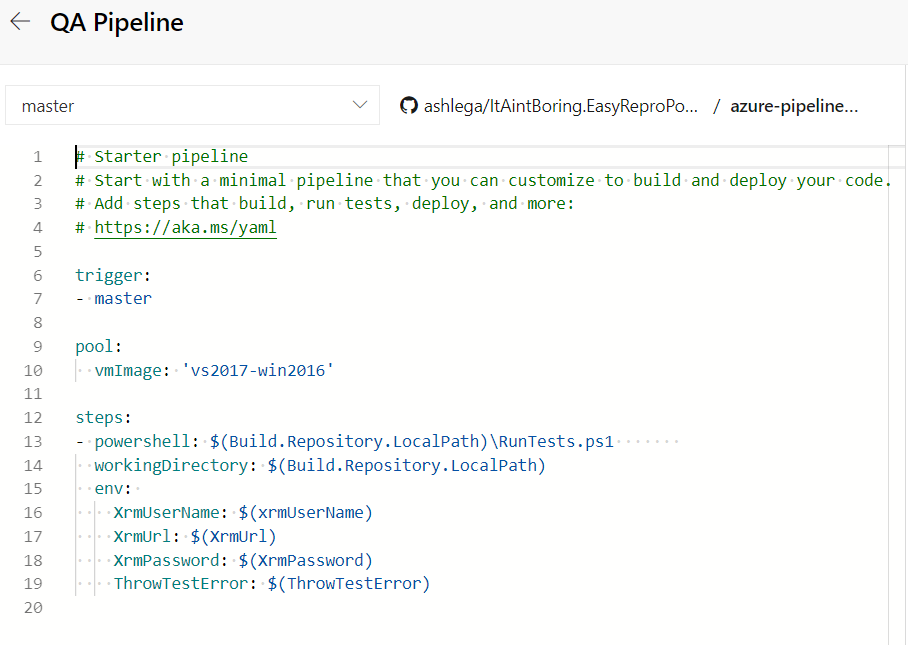Click the editor's vertical scrollbar track
This screenshot has width=908, height=645.
897,400
